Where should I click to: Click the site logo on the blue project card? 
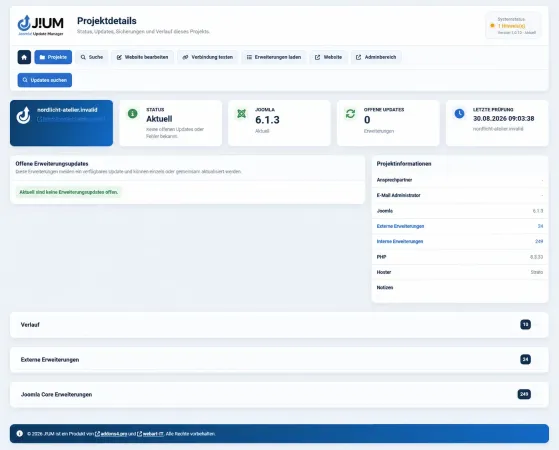[x=24, y=115]
